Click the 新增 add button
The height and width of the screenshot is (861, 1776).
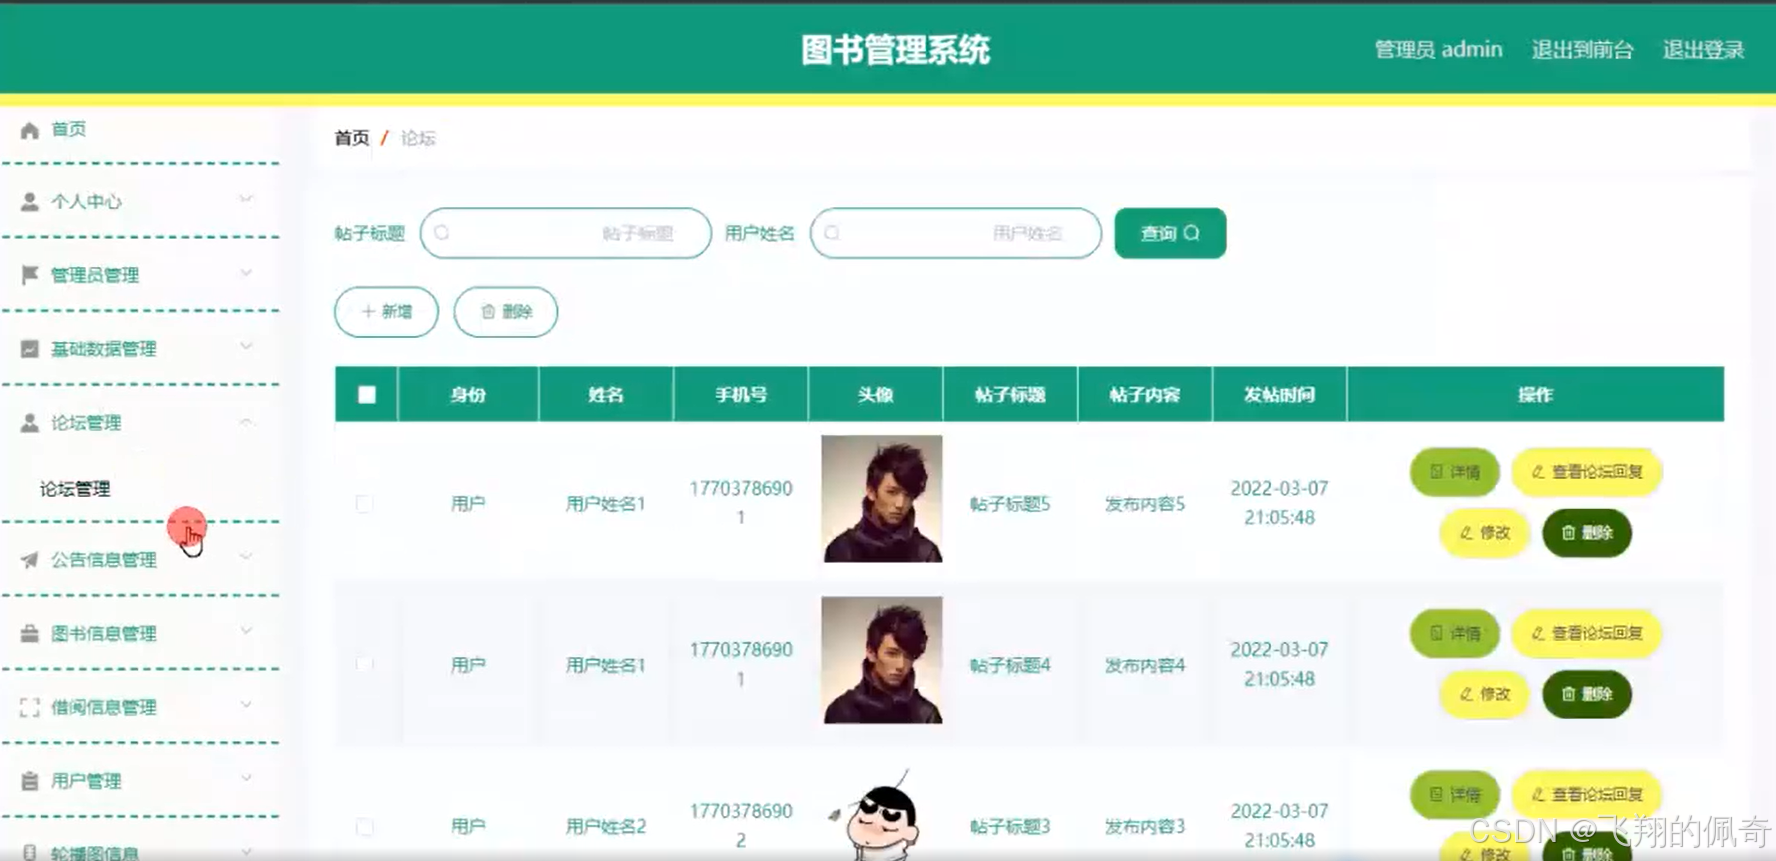(x=386, y=312)
